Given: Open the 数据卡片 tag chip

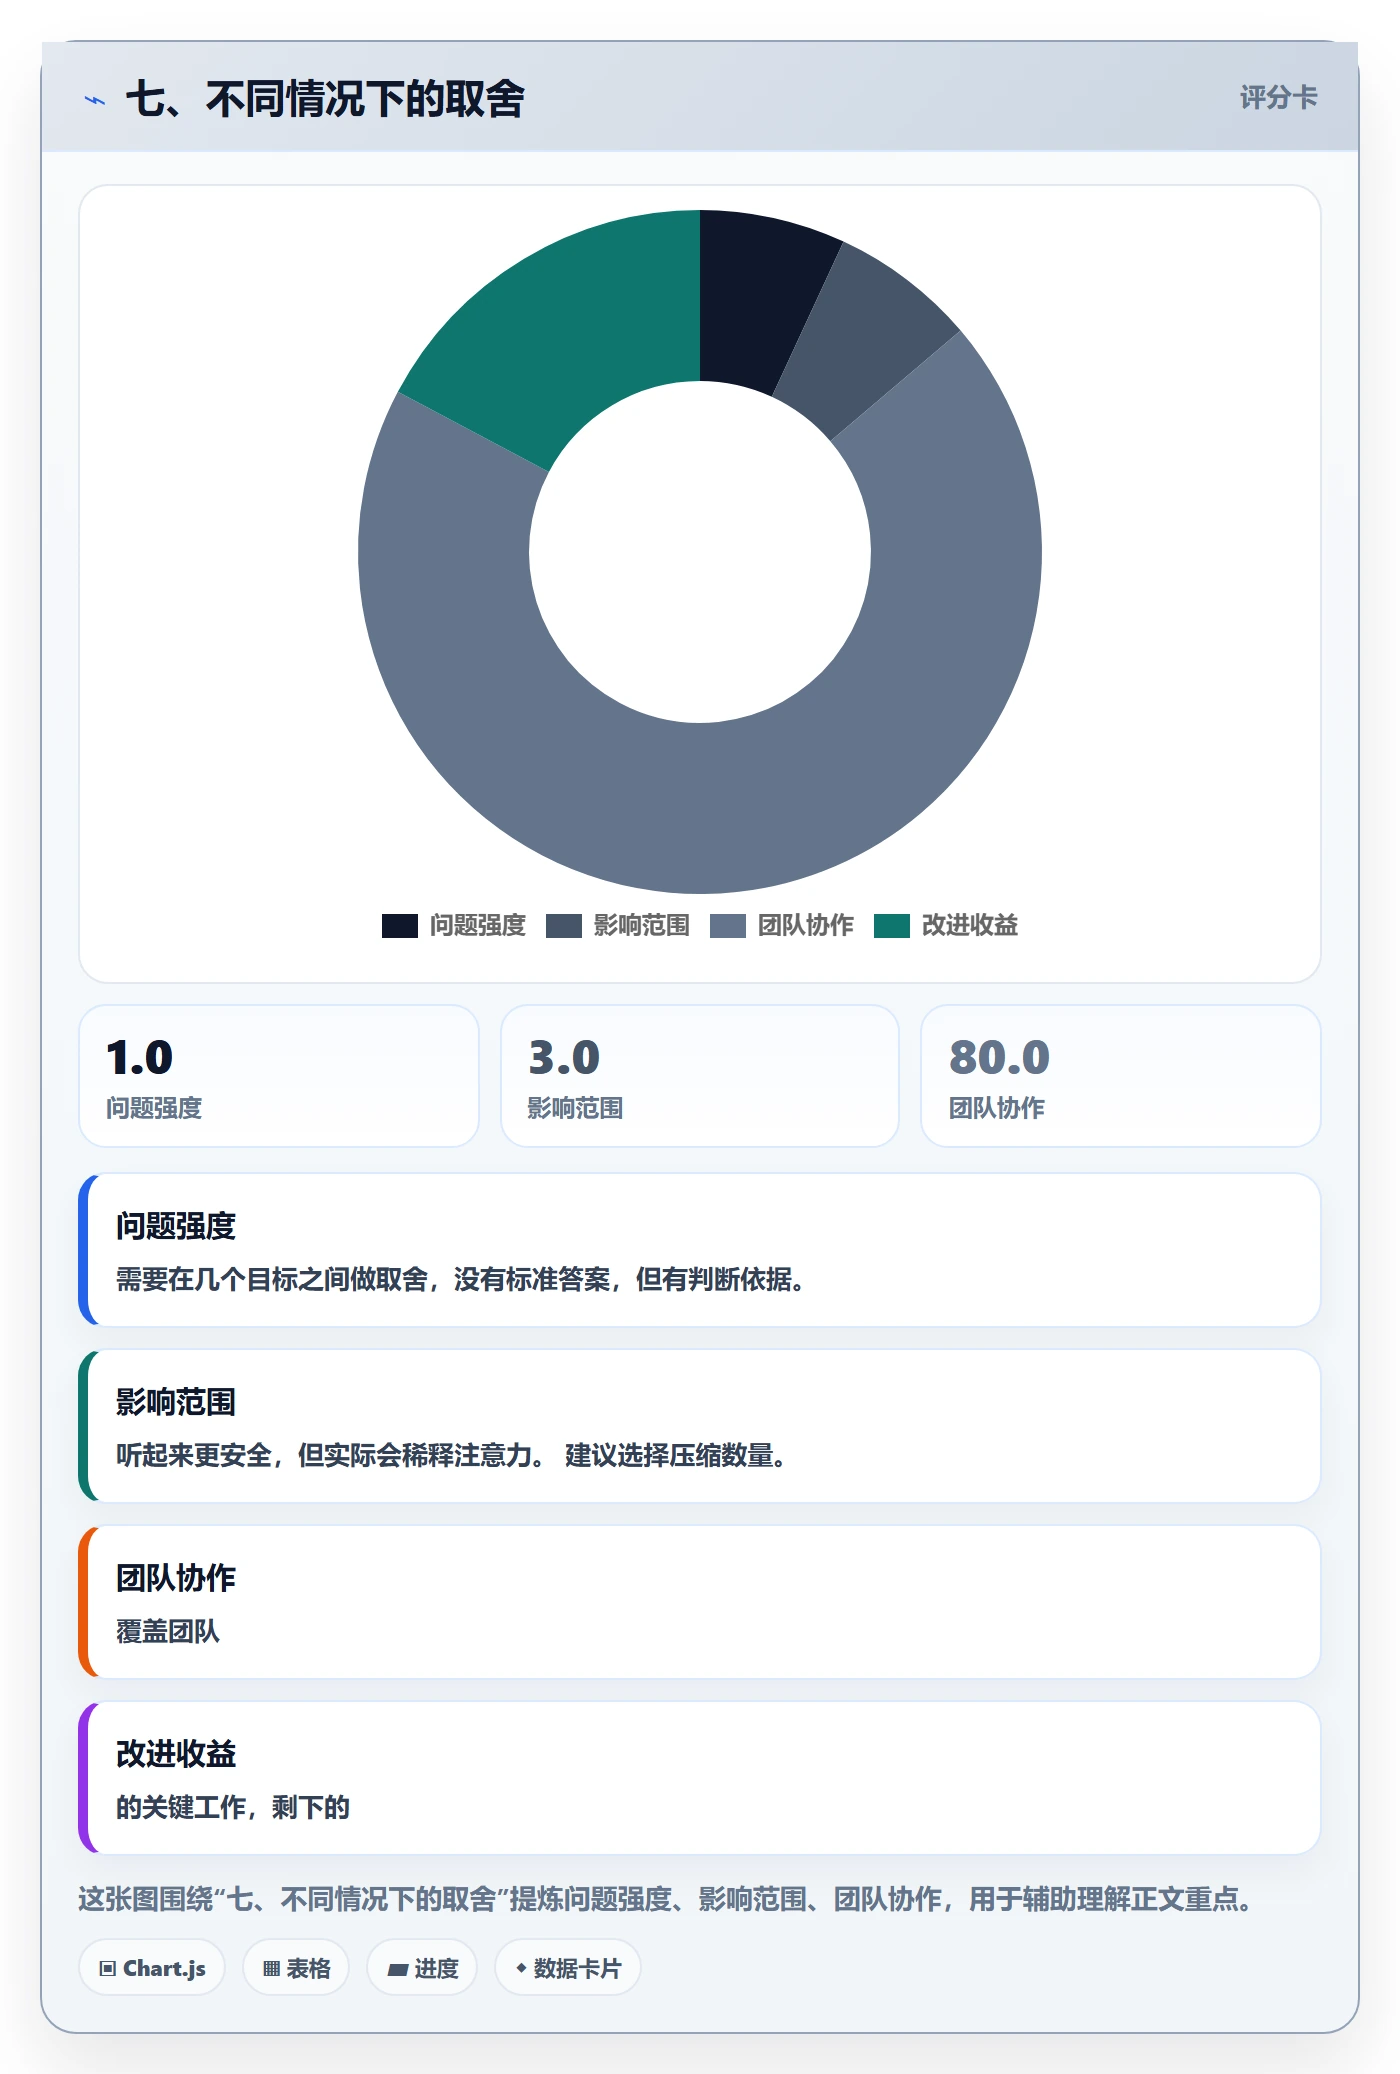Looking at the screenshot, I should 568,1968.
